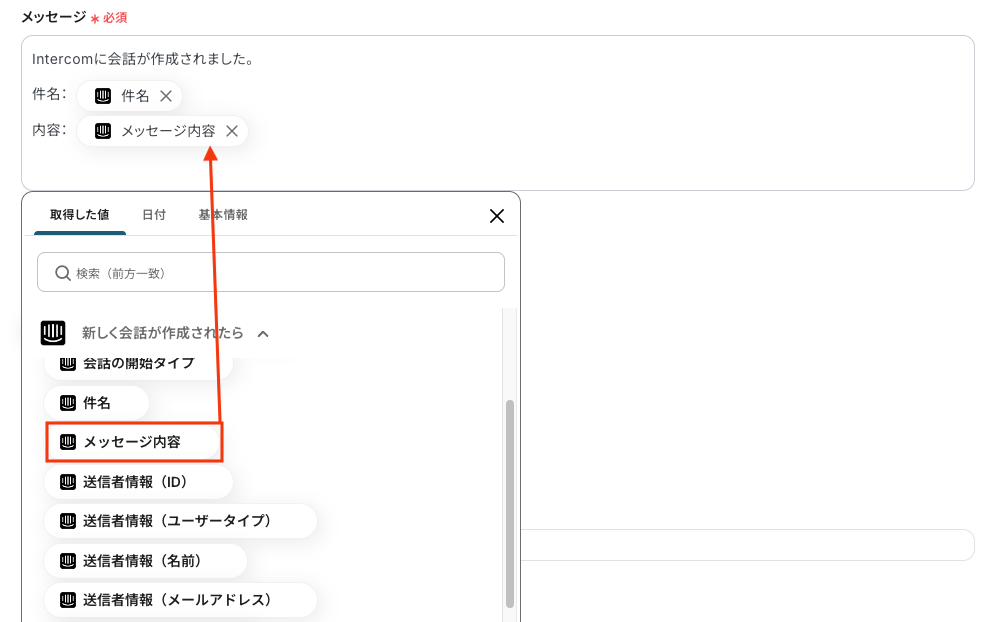Focus the 検索（前方一致） search field
The height and width of the screenshot is (622, 995).
(x=280, y=272)
